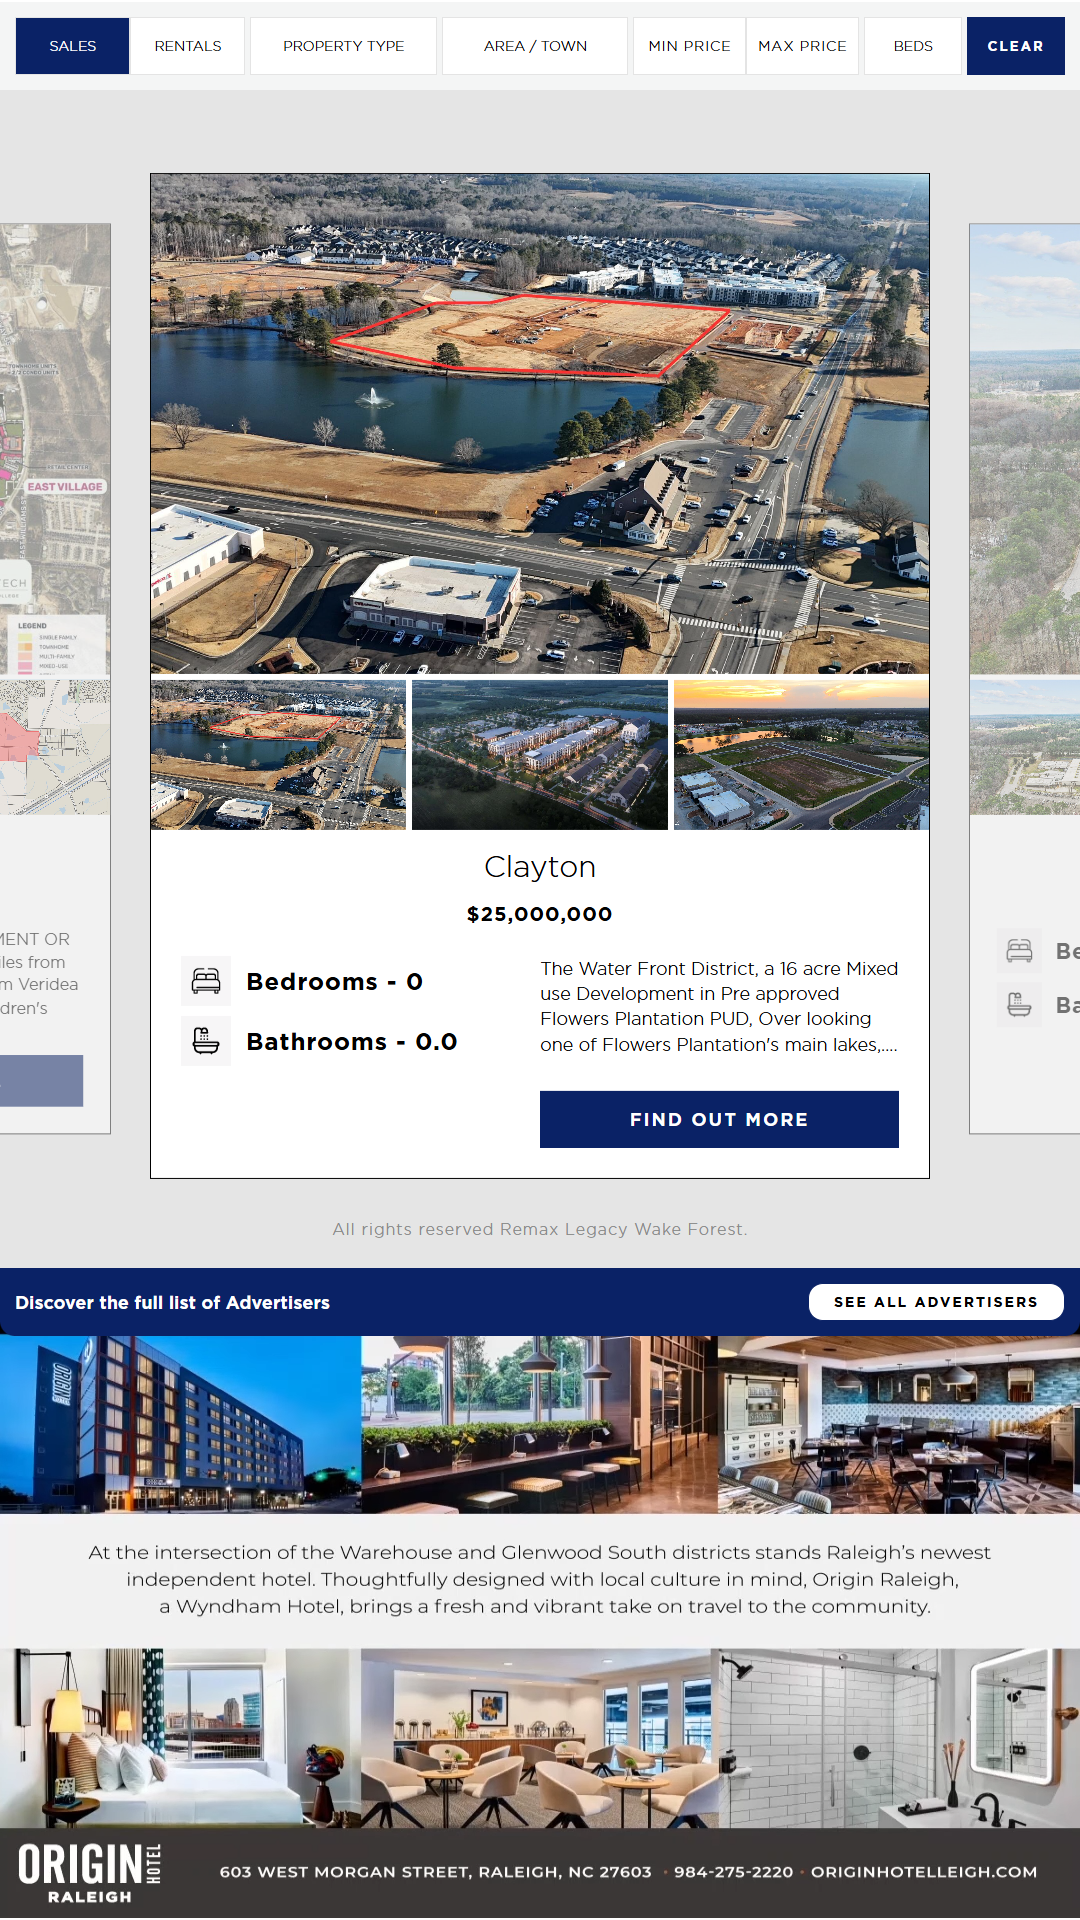1080x1920 pixels.
Task: Select the Sales toggle
Action: tap(72, 46)
